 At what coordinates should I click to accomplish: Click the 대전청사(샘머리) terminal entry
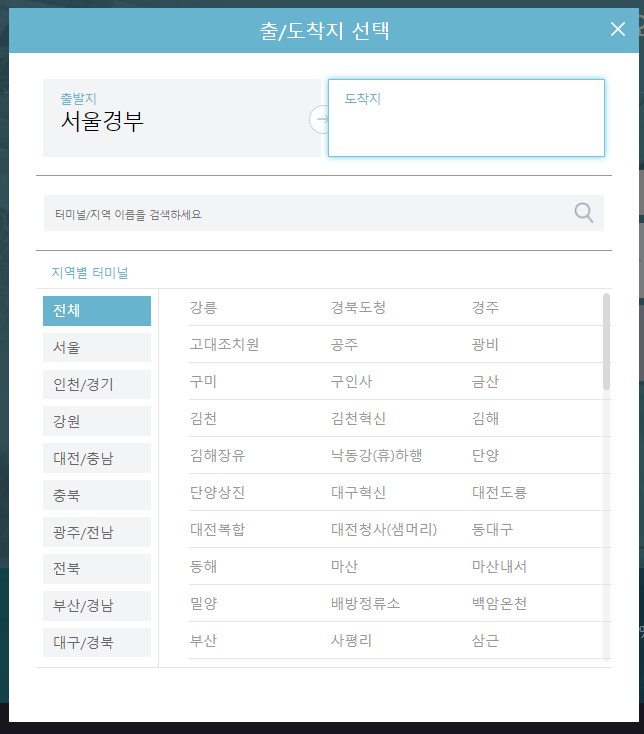[384, 529]
